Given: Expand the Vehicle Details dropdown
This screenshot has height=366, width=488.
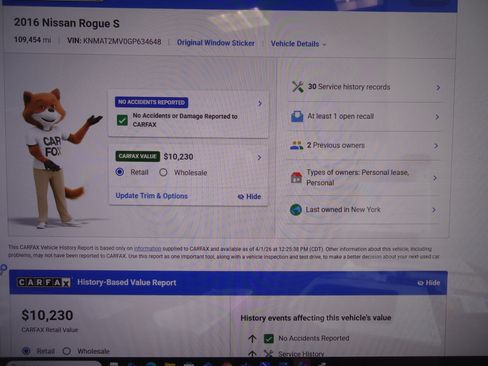Looking at the screenshot, I should [x=298, y=44].
